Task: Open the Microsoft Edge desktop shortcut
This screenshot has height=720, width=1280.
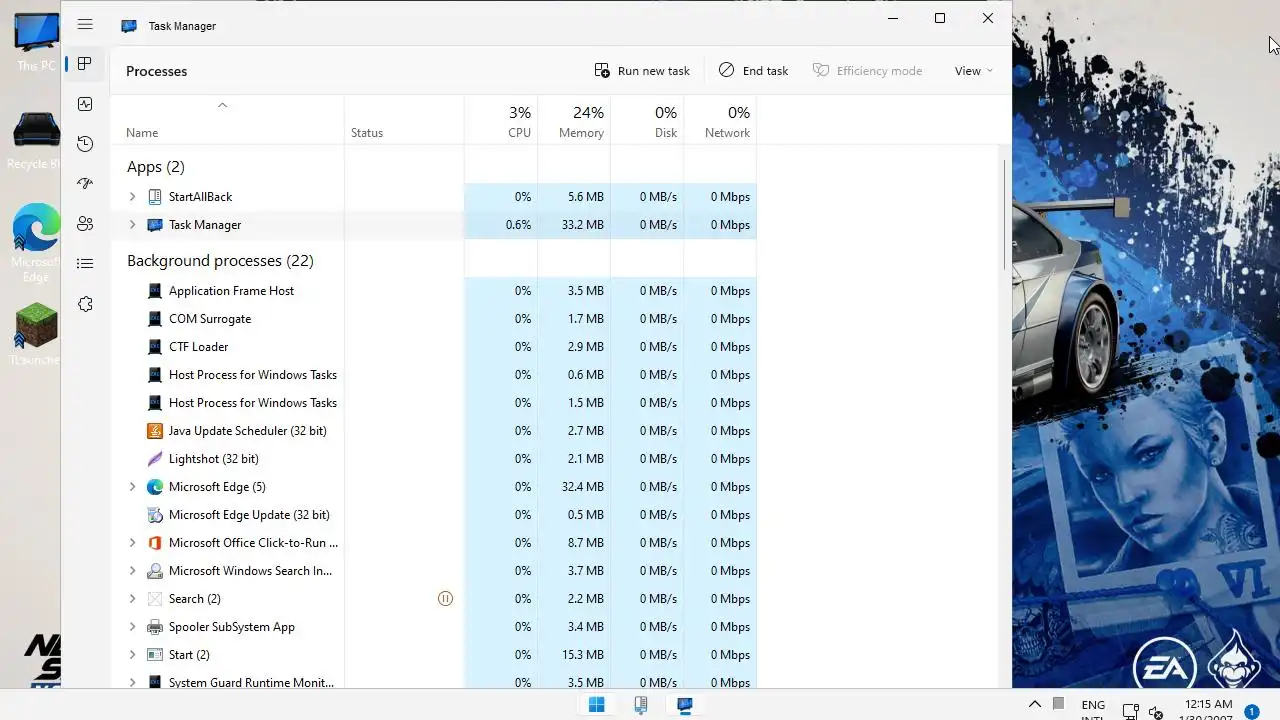Action: point(36,242)
